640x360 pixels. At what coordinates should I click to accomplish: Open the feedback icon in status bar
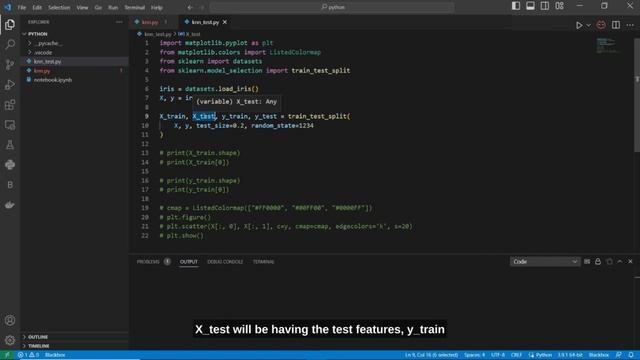(x=619, y=355)
